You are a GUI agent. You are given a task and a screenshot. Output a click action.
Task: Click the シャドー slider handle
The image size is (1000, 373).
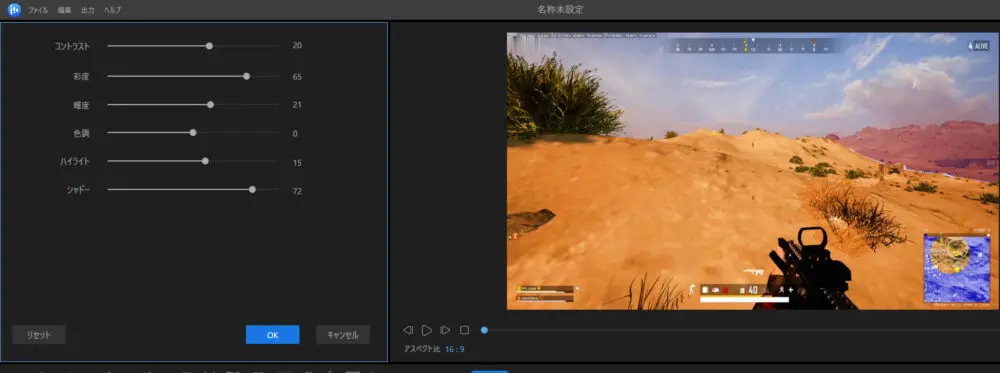pos(253,189)
